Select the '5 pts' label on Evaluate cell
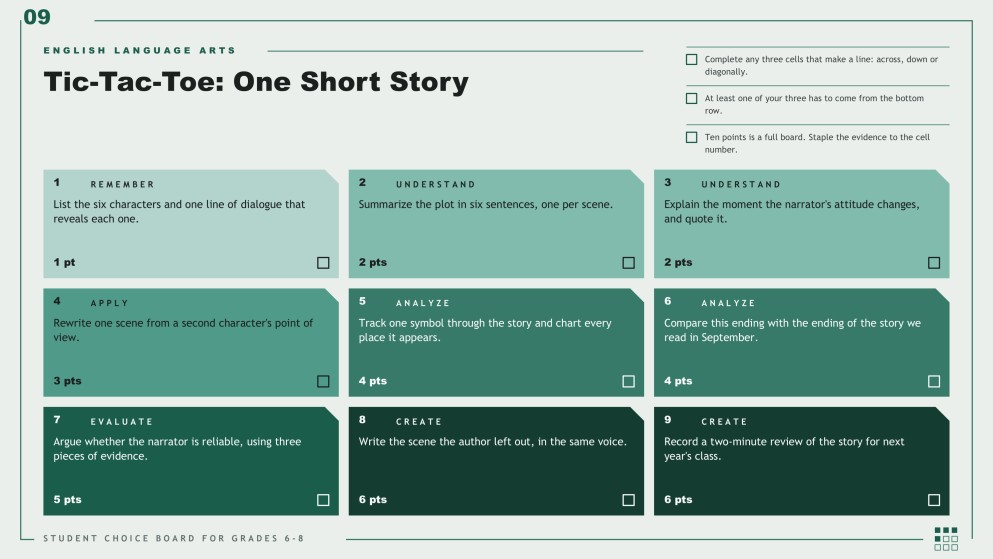This screenshot has width=993, height=559. tap(67, 499)
